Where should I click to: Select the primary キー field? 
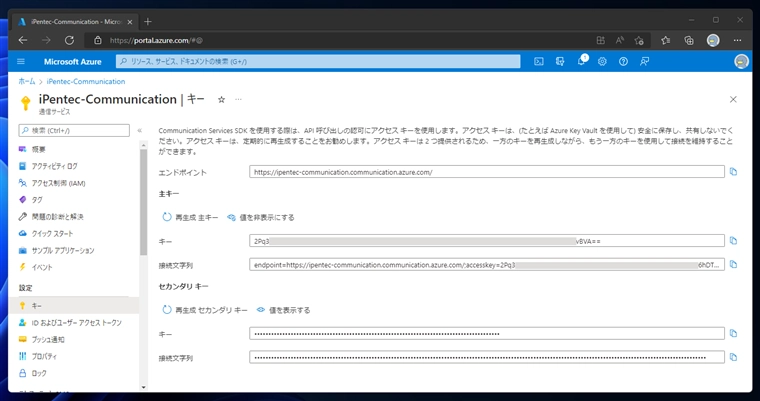pos(487,241)
